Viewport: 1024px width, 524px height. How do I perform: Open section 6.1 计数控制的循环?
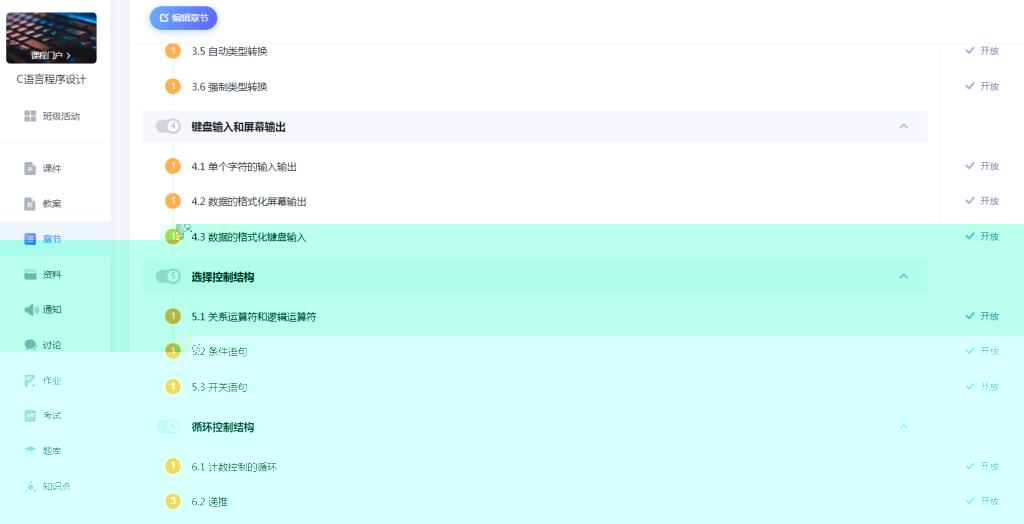click(234, 467)
